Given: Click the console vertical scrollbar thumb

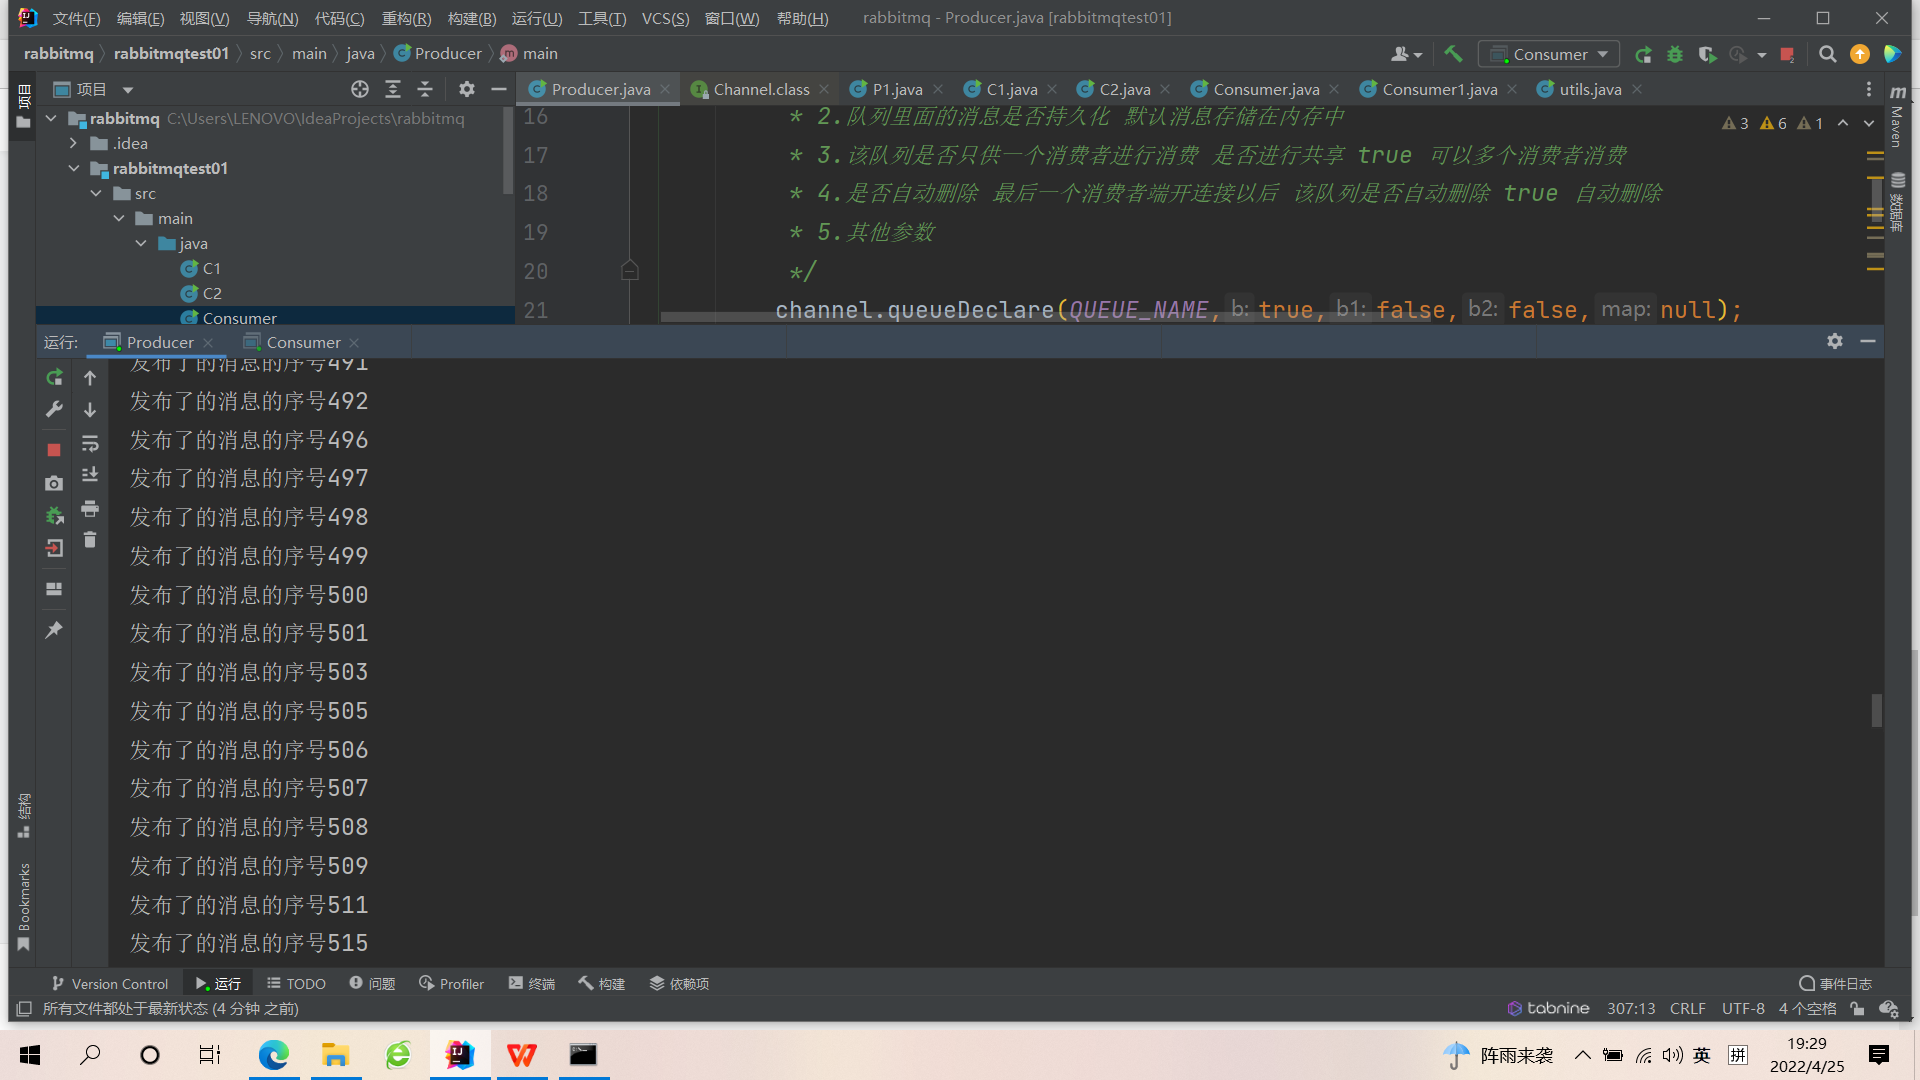Looking at the screenshot, I should (1877, 710).
